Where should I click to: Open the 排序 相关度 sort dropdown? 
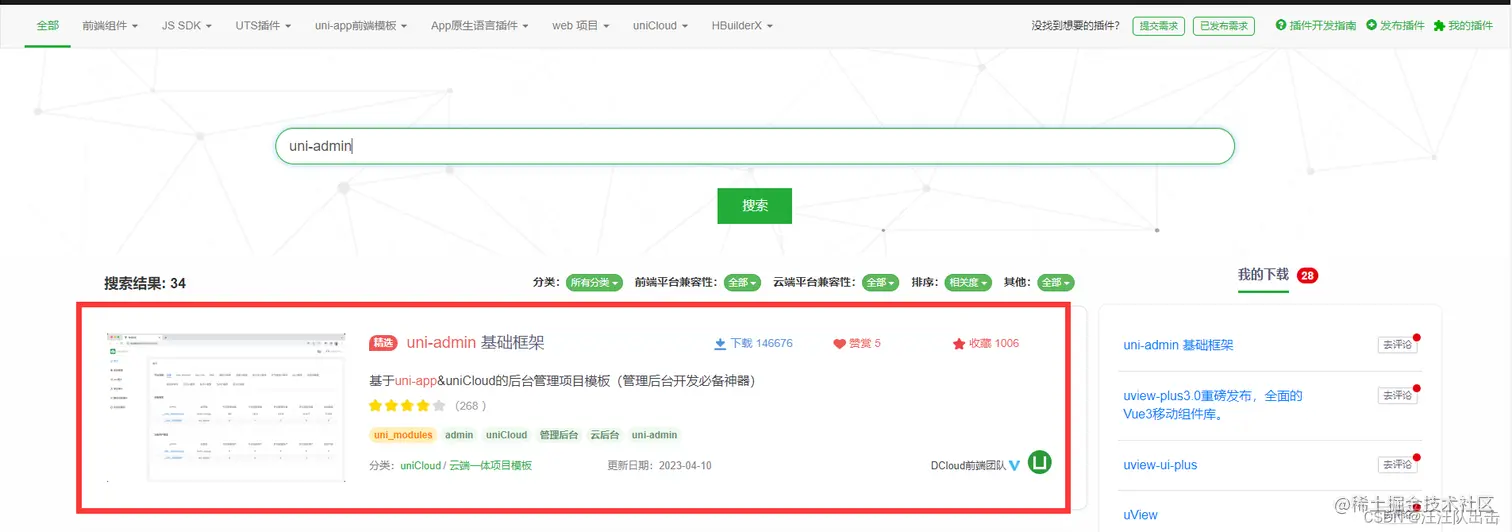pos(968,283)
